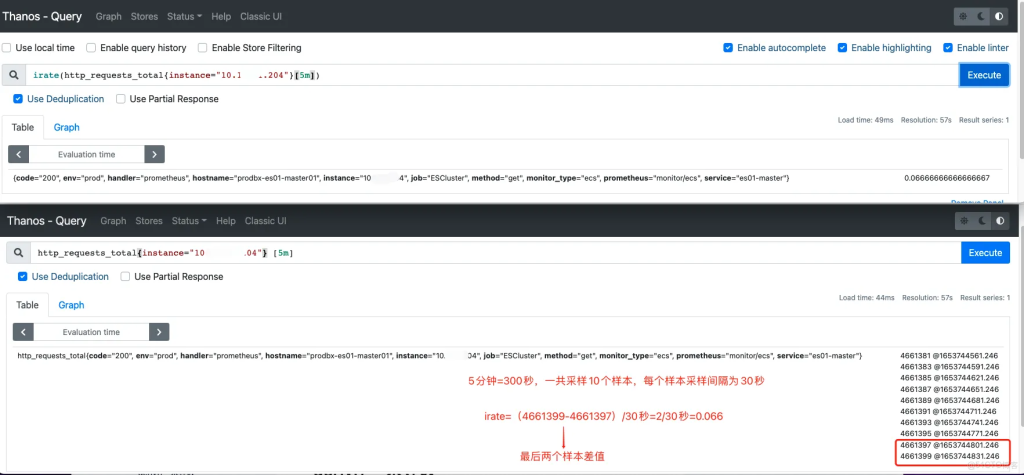Switch to the Graph tab in top panel
1024x475 pixels.
[x=66, y=127]
